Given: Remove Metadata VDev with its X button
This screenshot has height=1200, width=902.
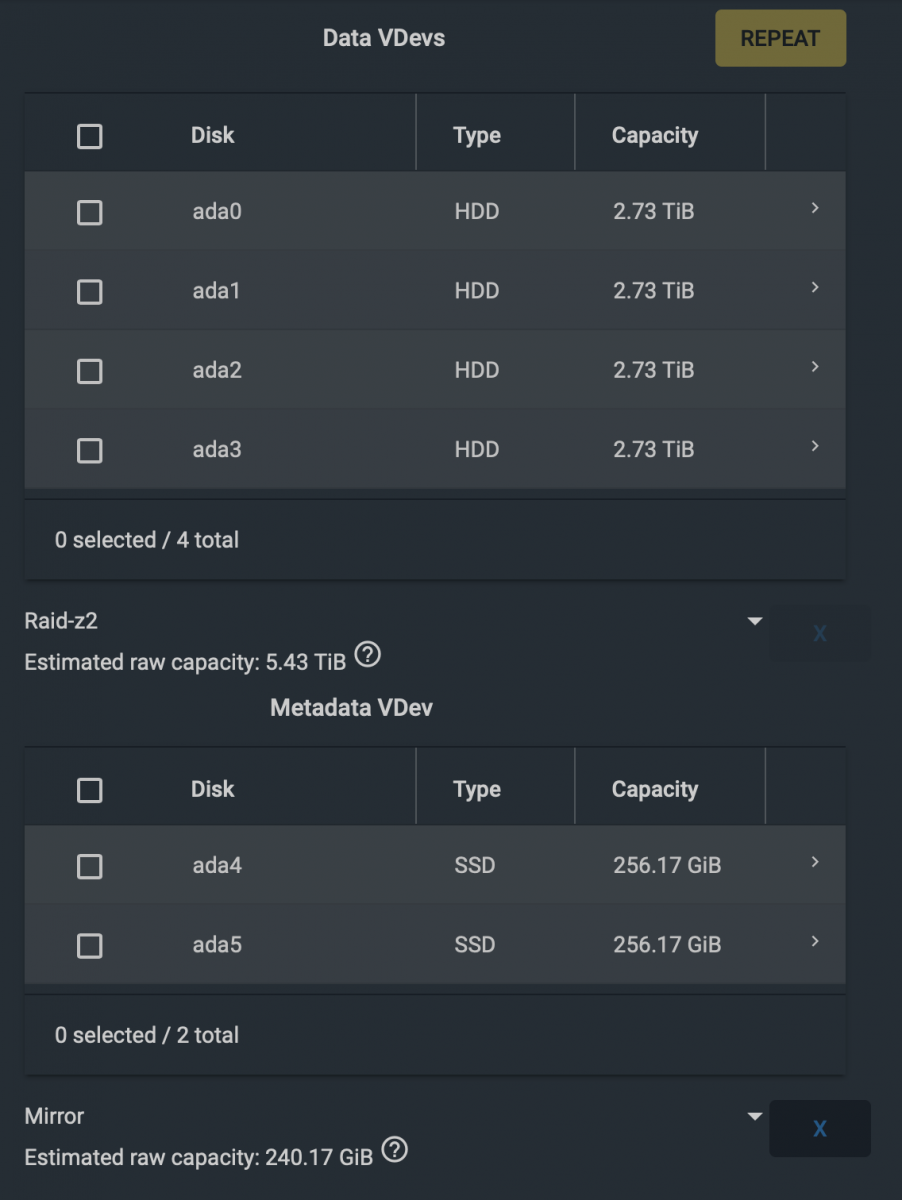Looking at the screenshot, I should pyautogui.click(x=819, y=1128).
